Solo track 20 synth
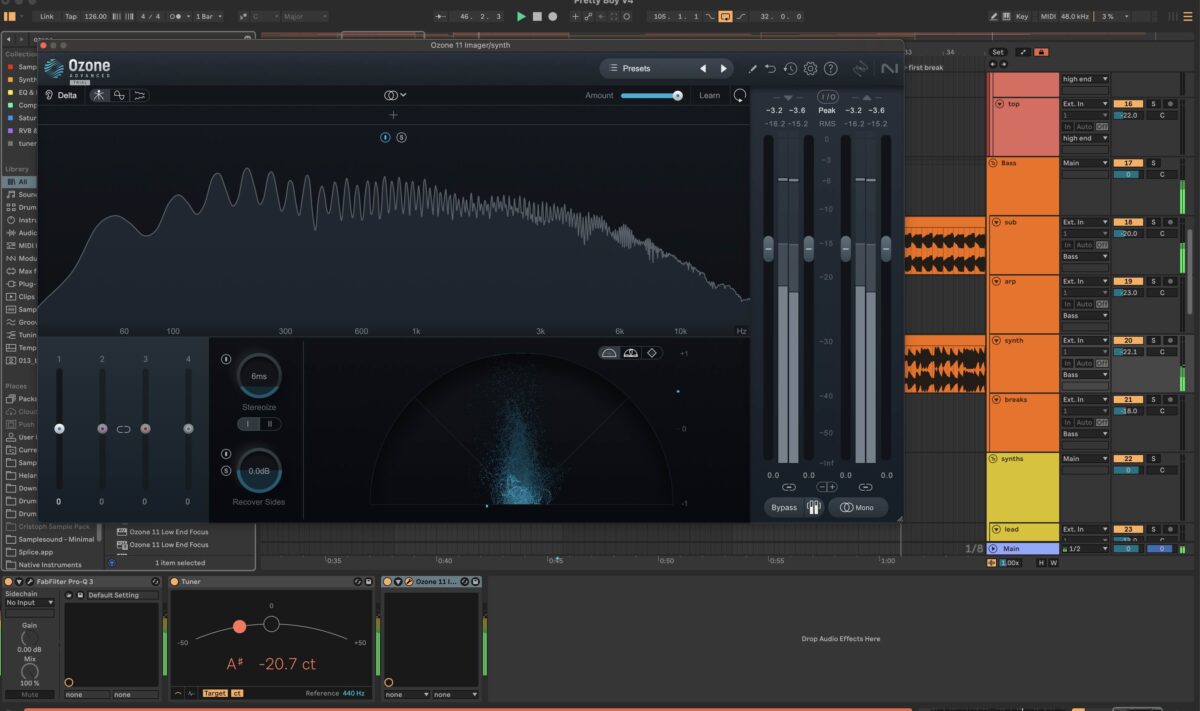 click(1152, 340)
